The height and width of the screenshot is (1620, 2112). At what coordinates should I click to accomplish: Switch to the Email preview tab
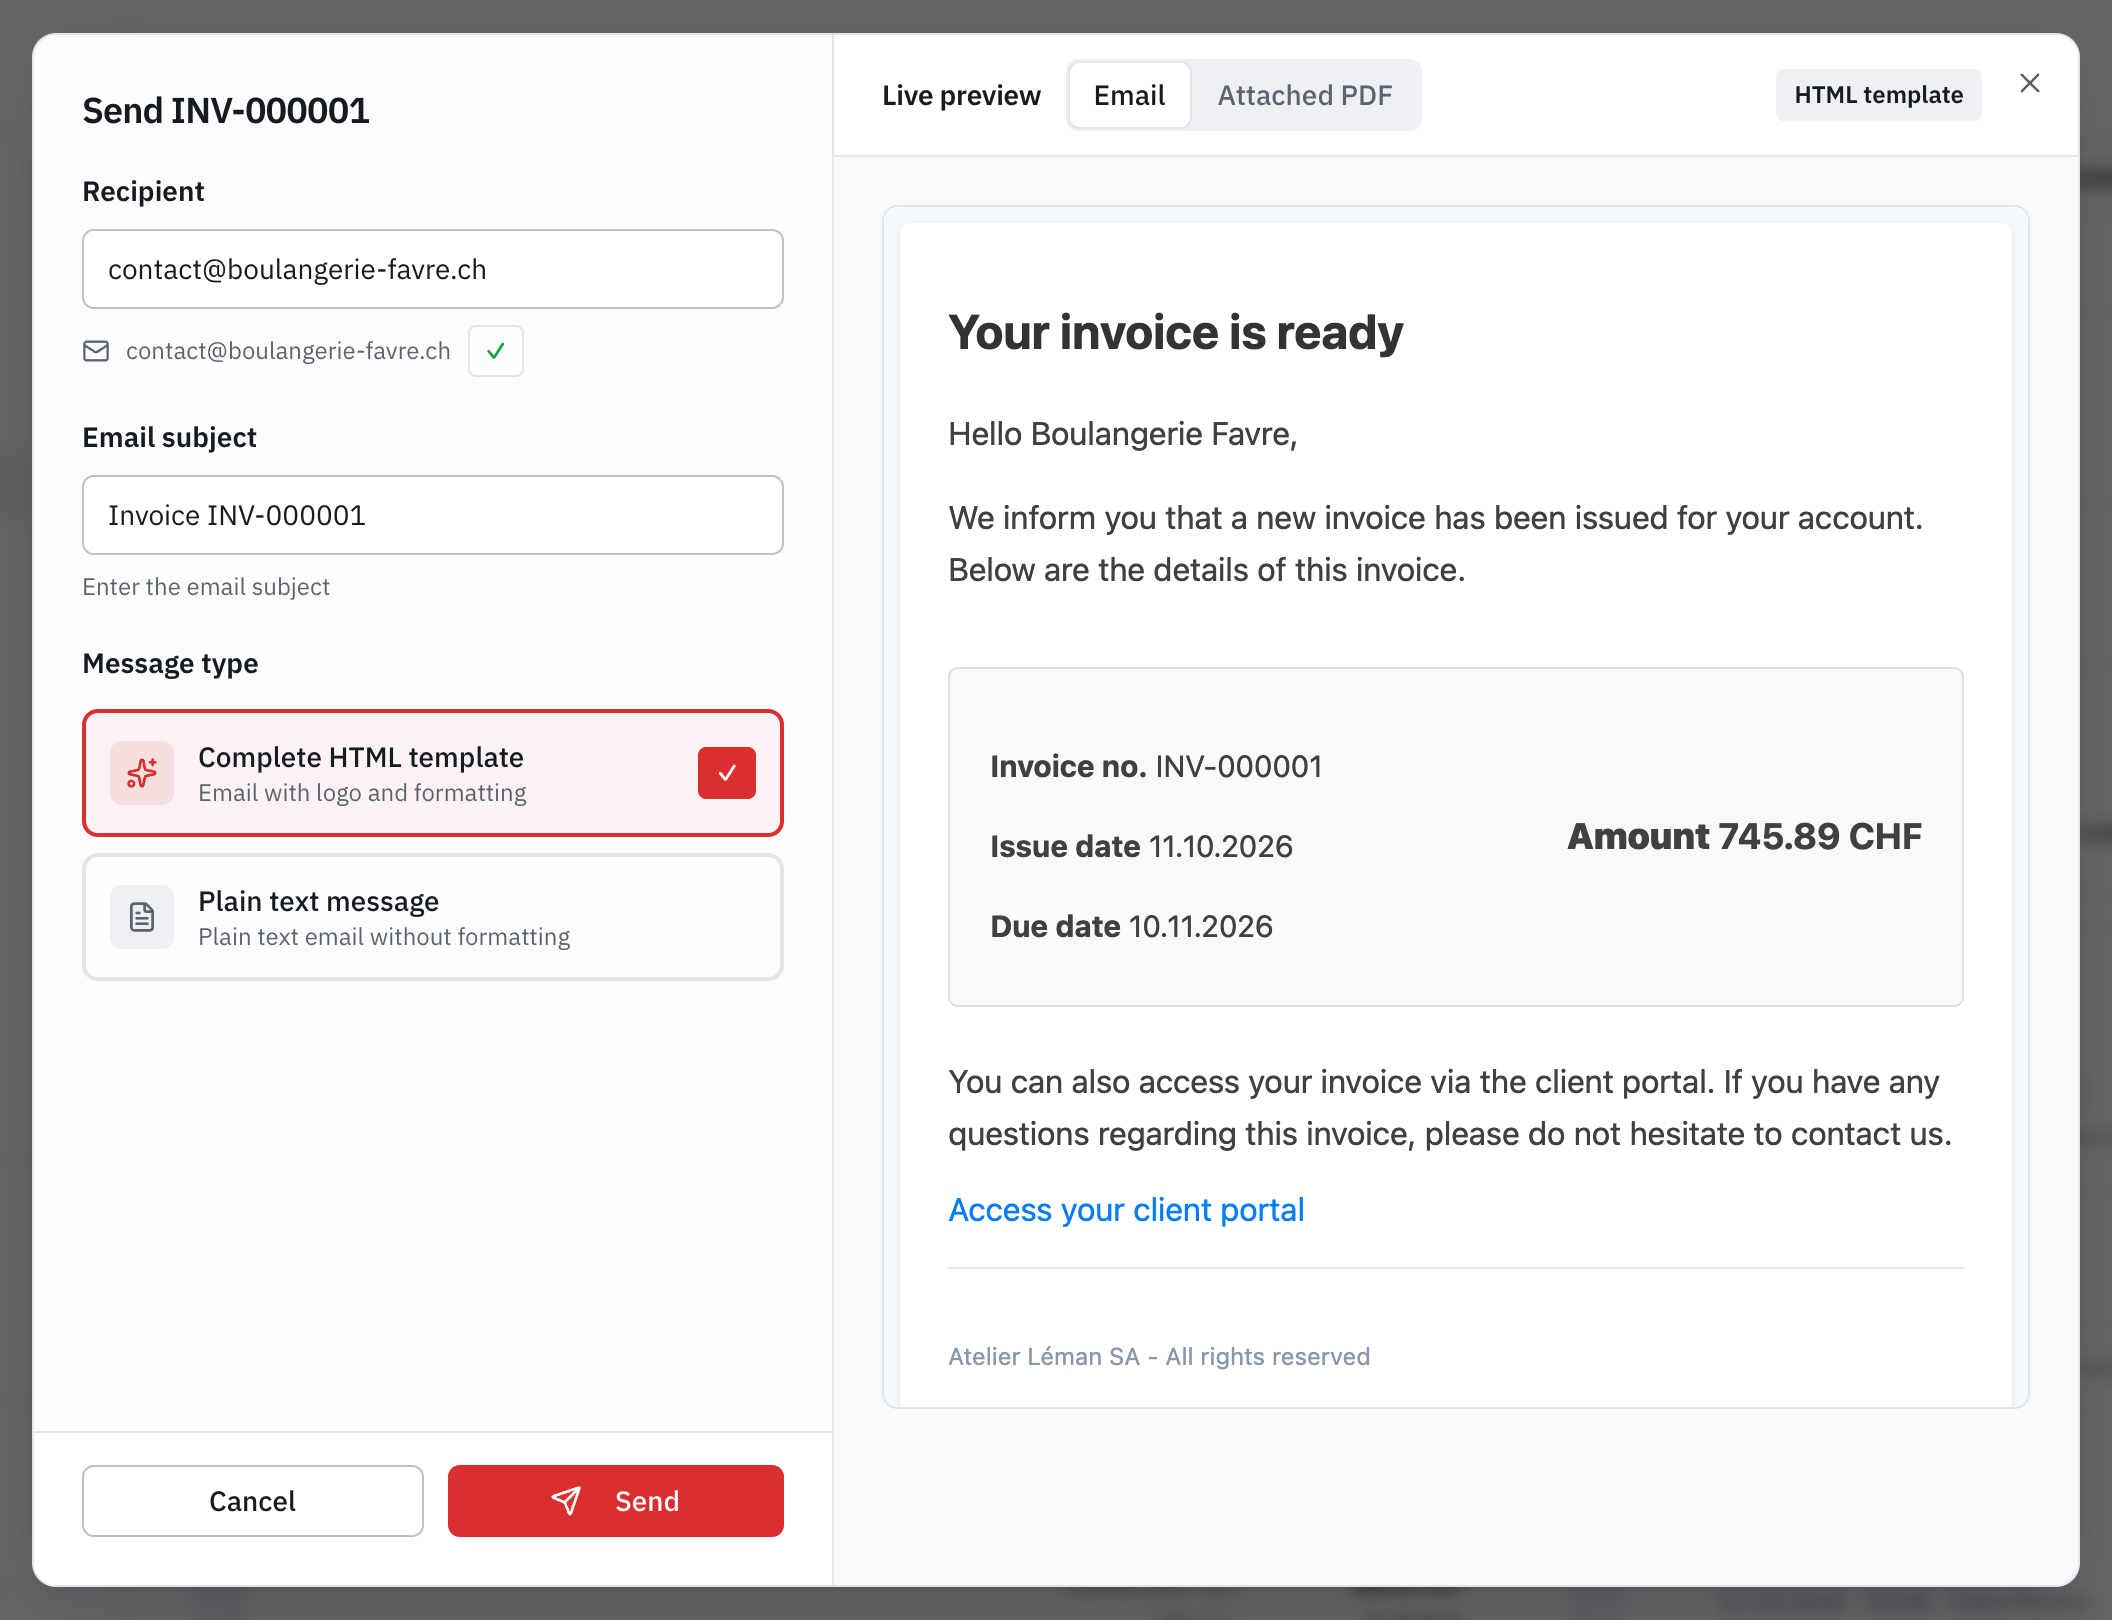tap(1130, 95)
